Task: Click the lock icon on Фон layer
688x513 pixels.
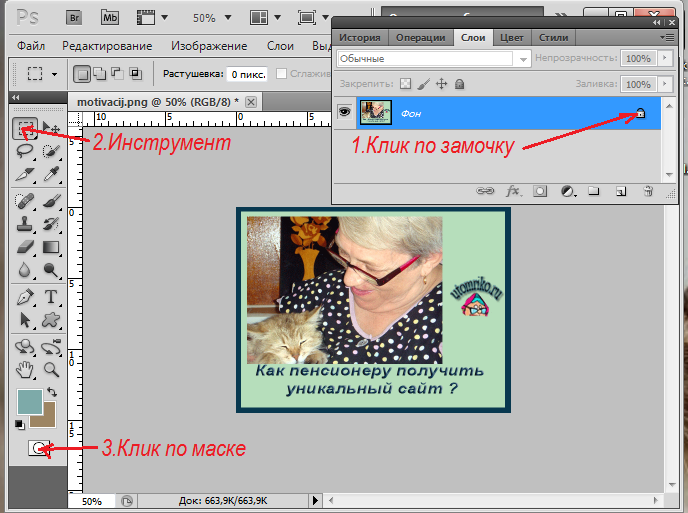Action: pos(641,114)
